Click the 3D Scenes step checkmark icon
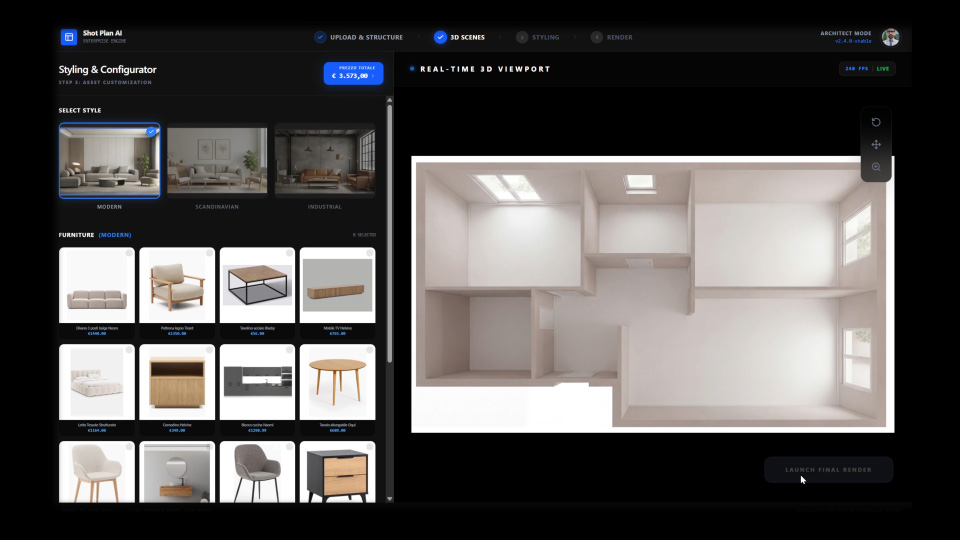This screenshot has width=960, height=540. click(440, 37)
